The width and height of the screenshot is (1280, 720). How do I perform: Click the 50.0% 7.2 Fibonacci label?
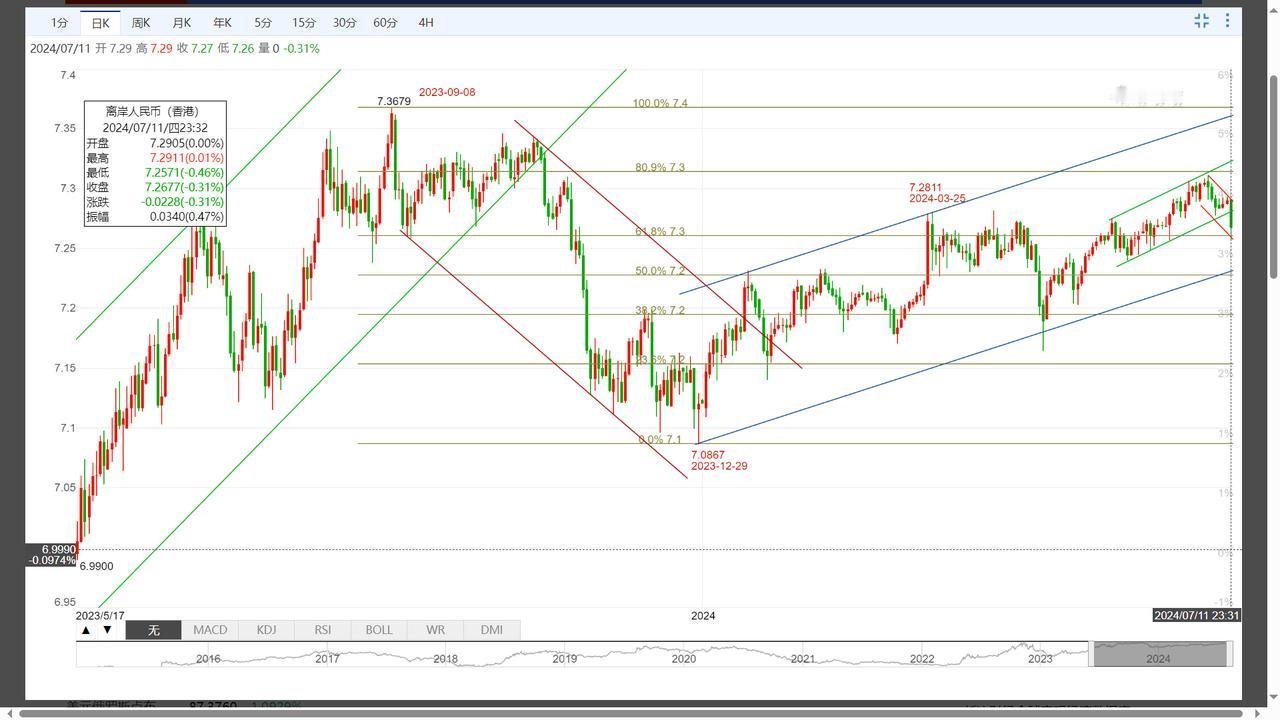coord(660,271)
